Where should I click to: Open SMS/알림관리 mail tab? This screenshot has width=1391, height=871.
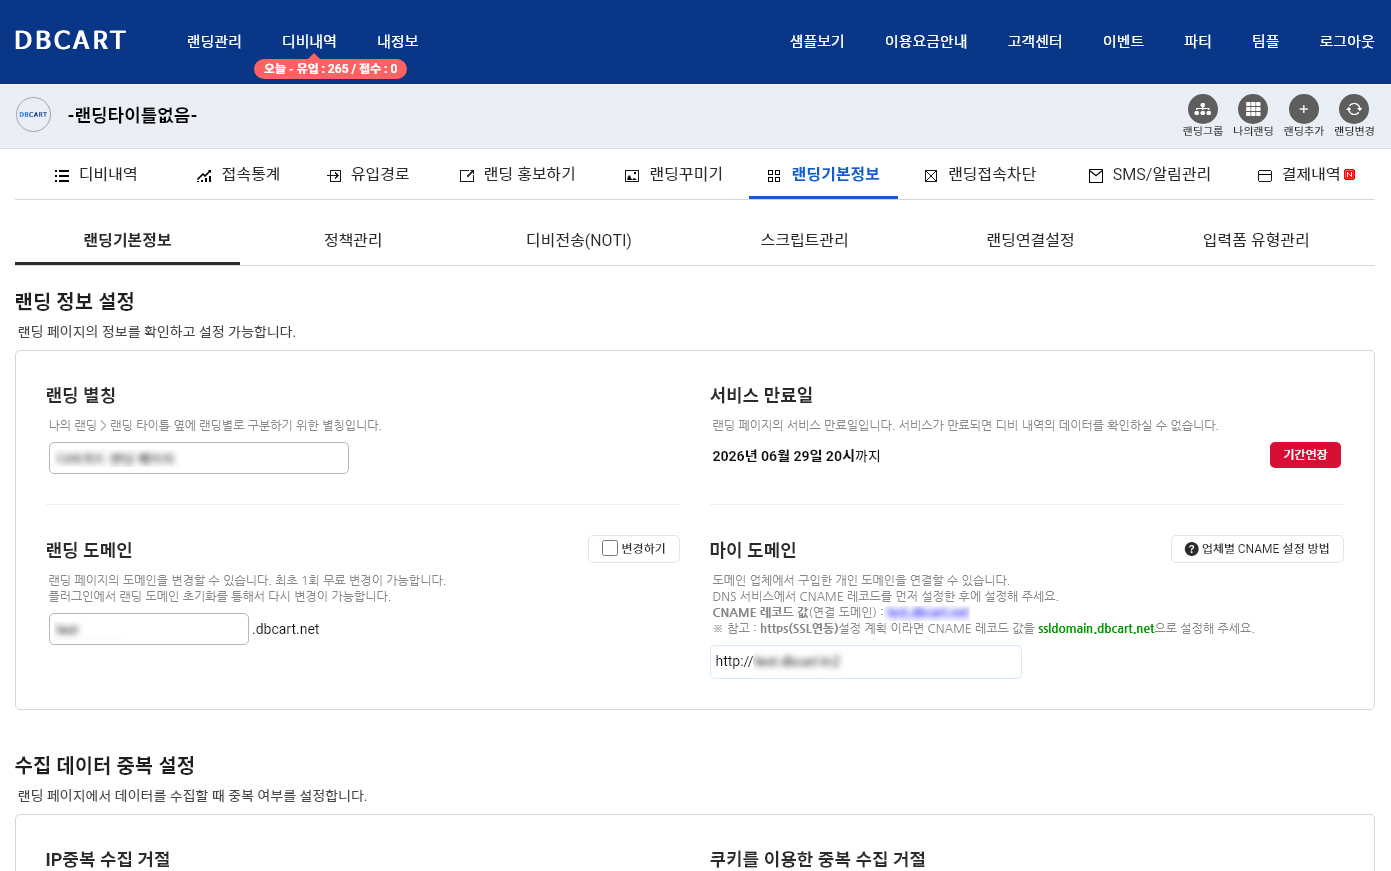click(x=1149, y=175)
